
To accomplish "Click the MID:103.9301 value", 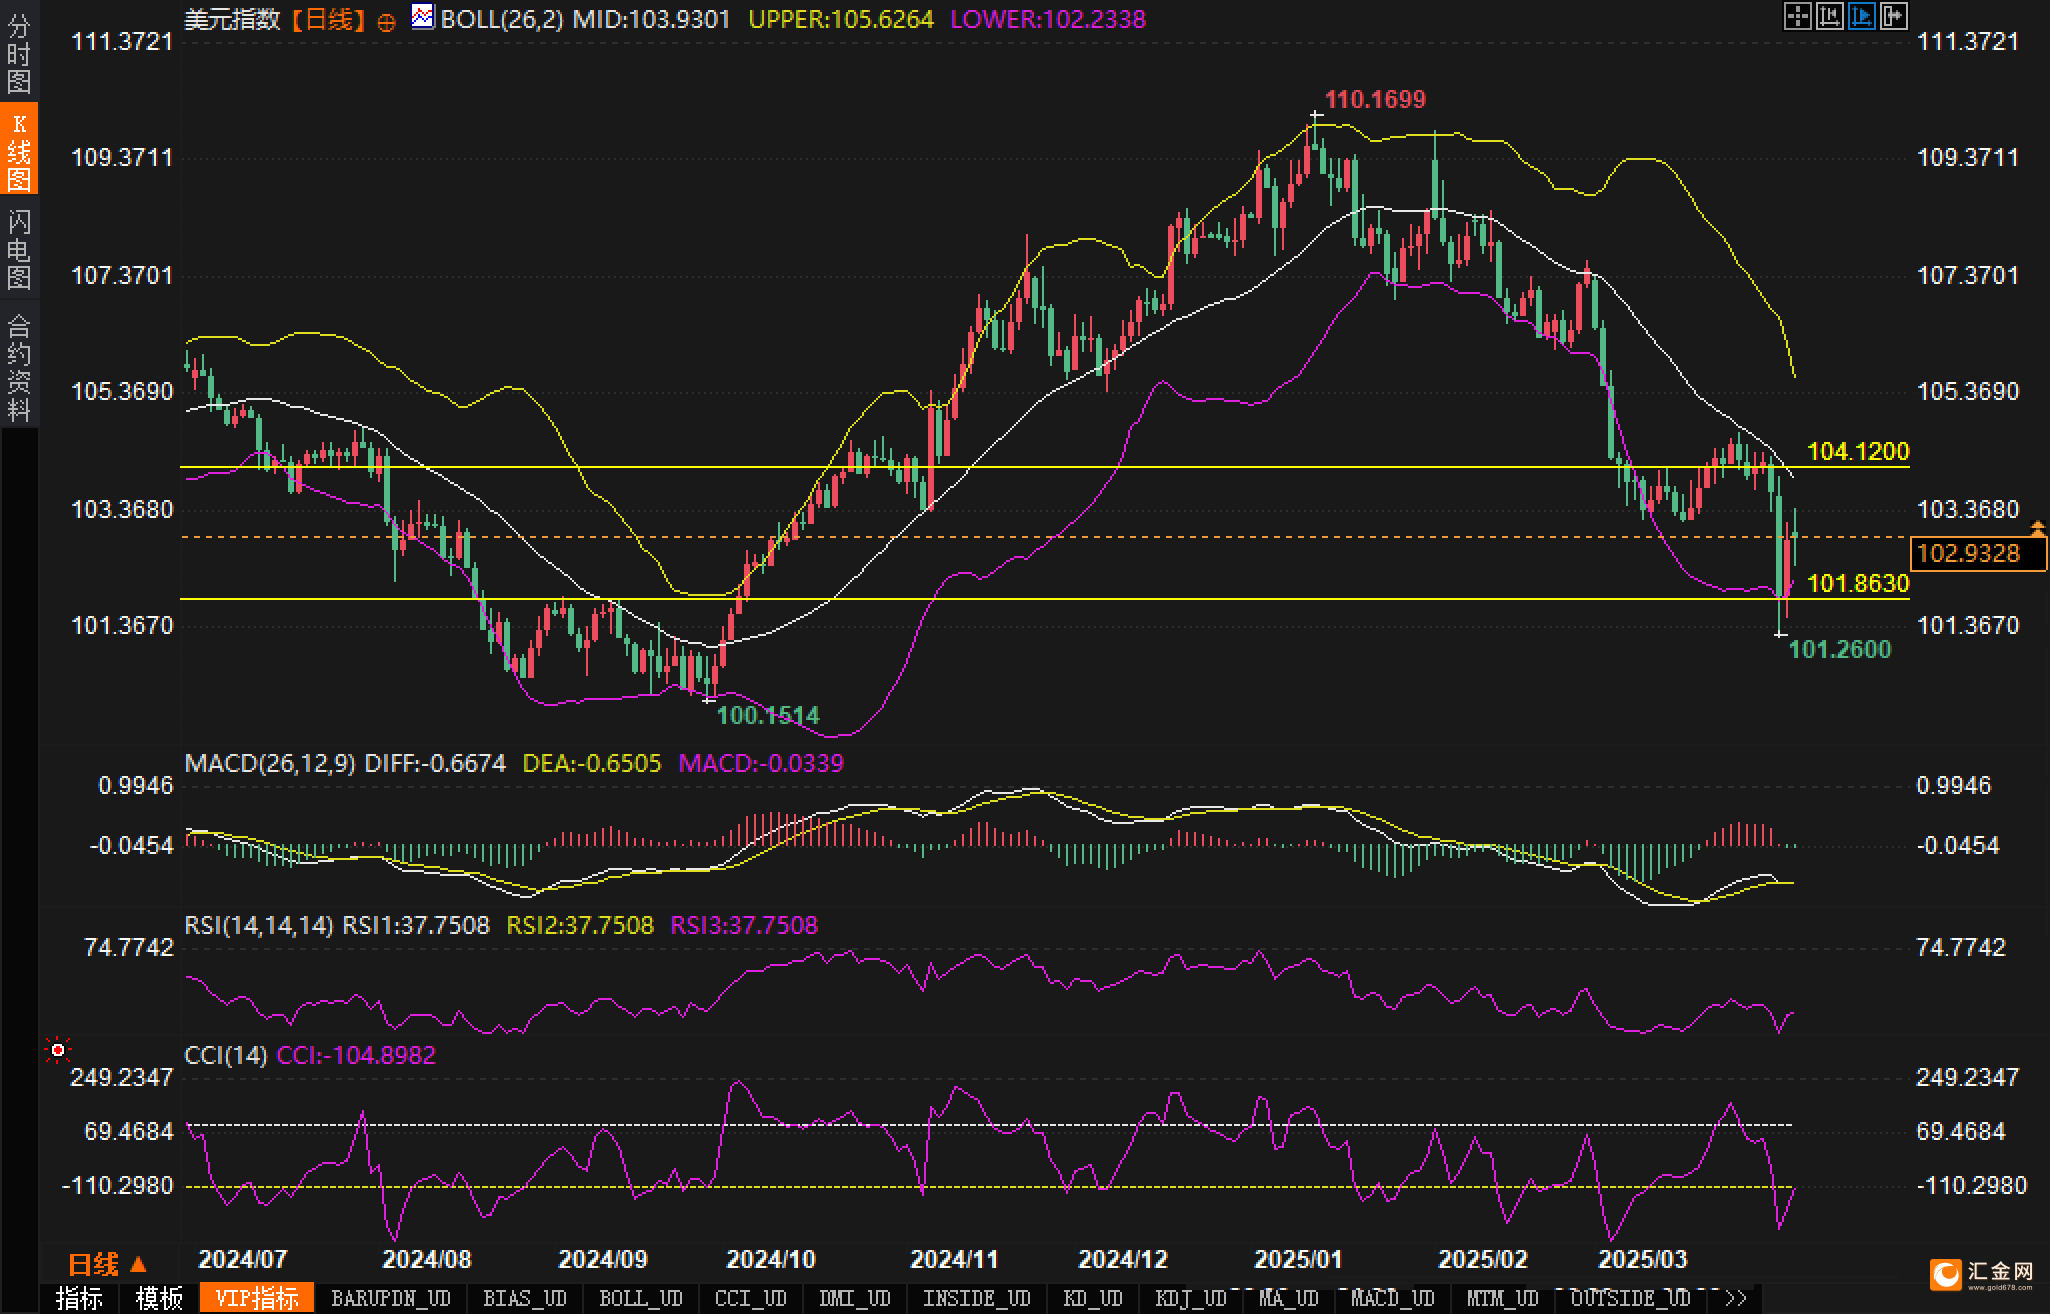I will click(x=652, y=19).
